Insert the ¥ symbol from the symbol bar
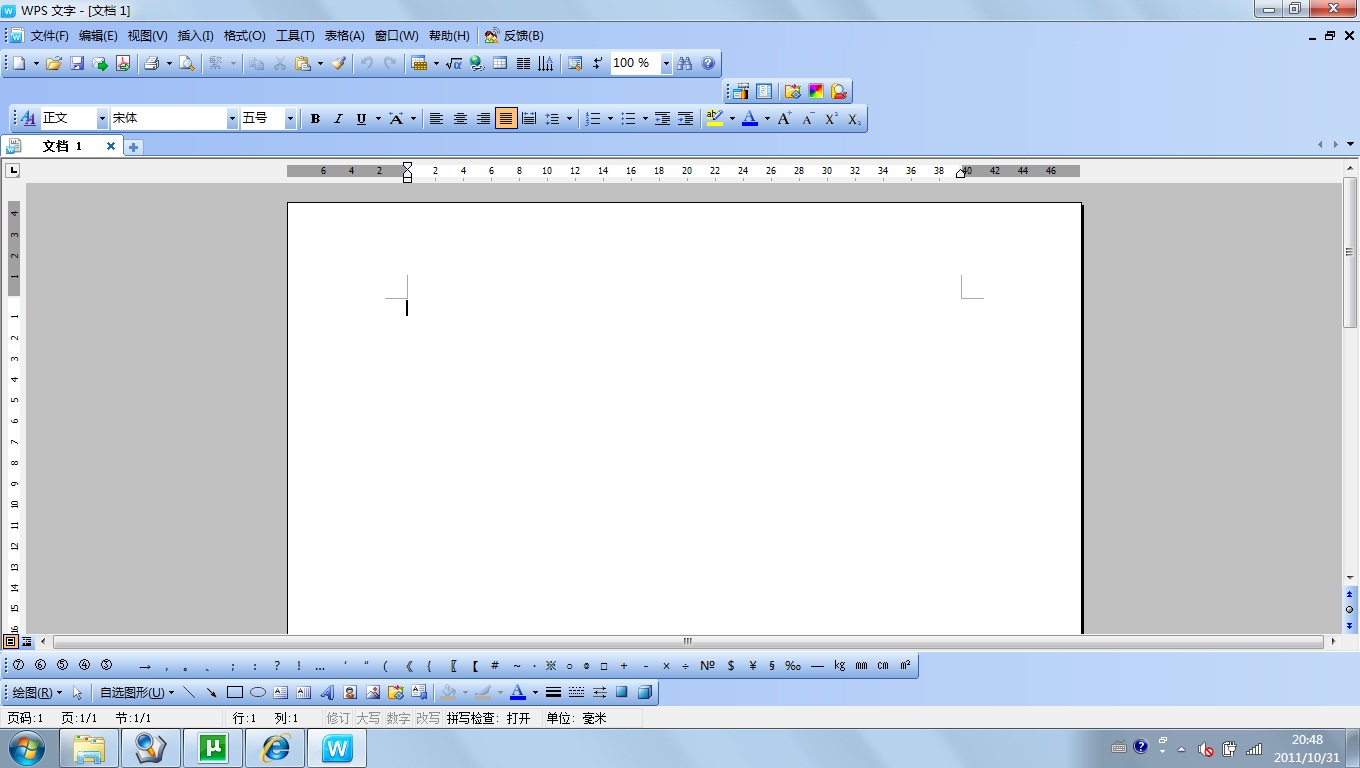The width and height of the screenshot is (1360, 768). click(752, 665)
